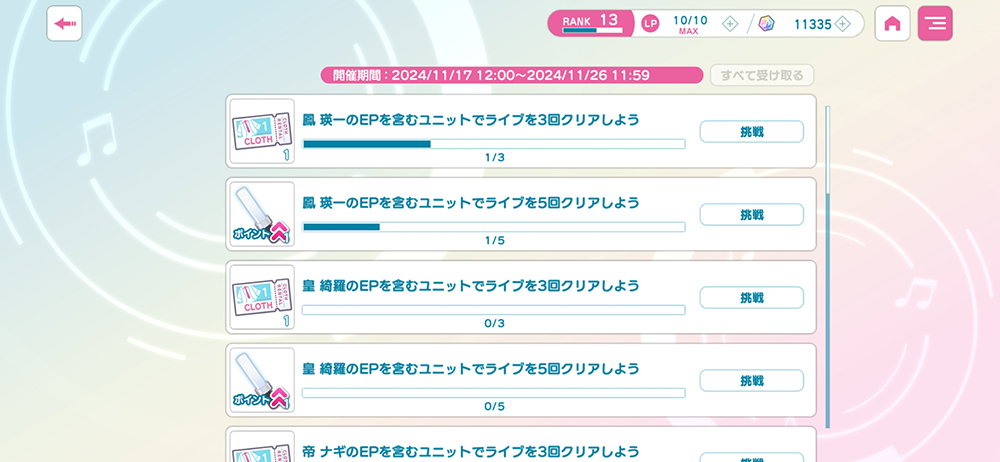
Task: Open the home screen via house icon
Action: (x=892, y=24)
